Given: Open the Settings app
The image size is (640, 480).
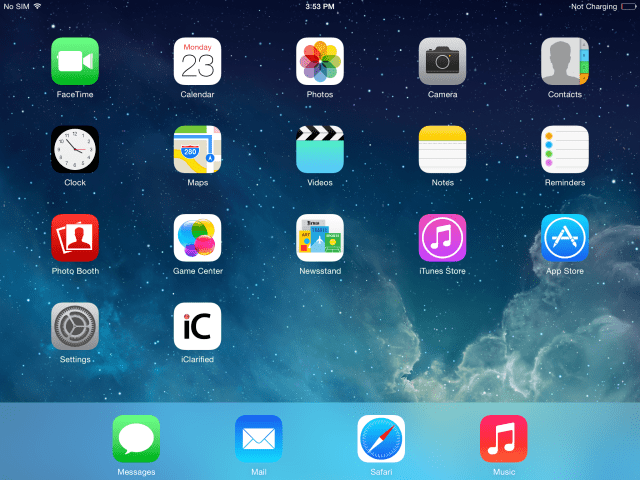Looking at the screenshot, I should (75, 326).
